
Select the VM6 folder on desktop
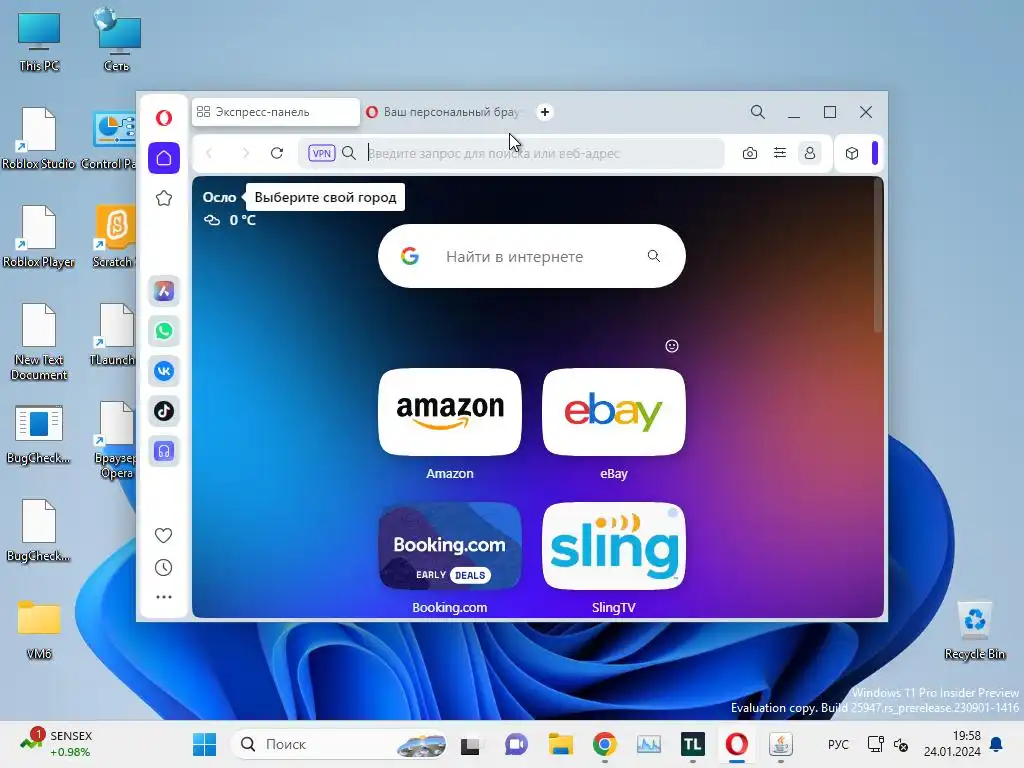39,630
